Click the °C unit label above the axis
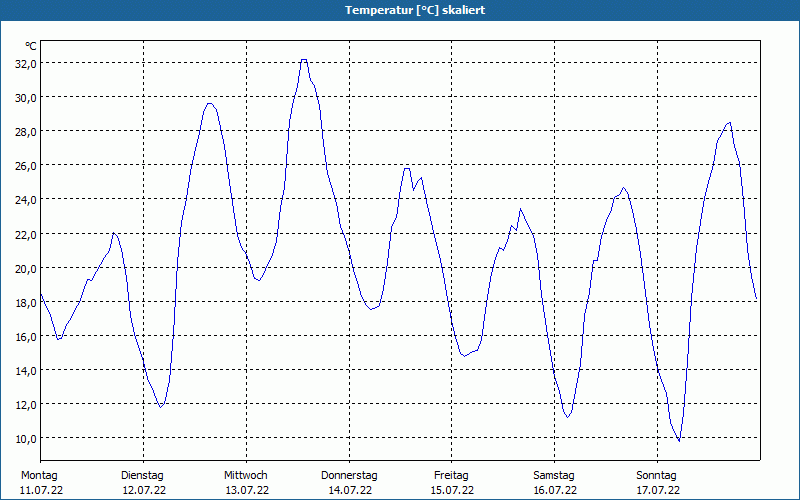Screen dimensions: 800x500 (31, 46)
